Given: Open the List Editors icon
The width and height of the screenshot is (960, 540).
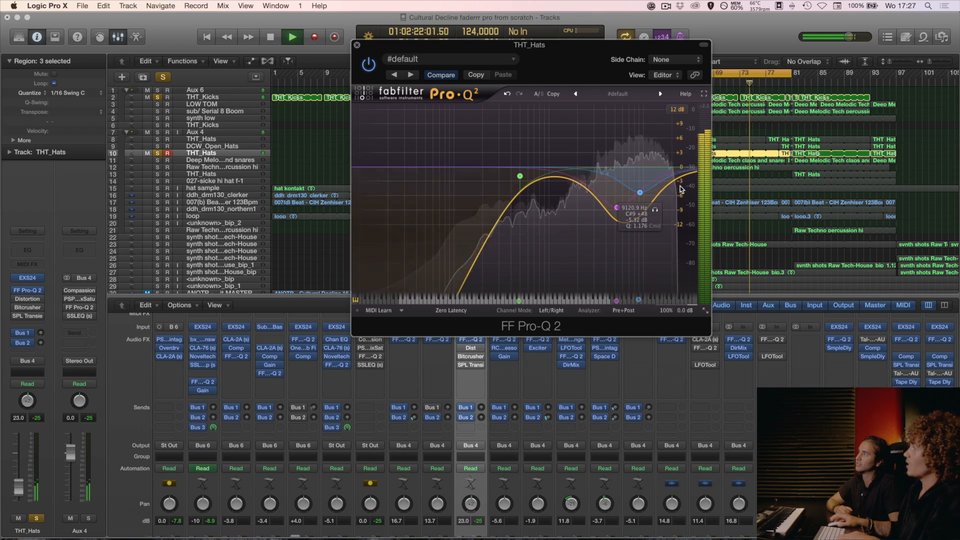Looking at the screenshot, I should tap(887, 37).
